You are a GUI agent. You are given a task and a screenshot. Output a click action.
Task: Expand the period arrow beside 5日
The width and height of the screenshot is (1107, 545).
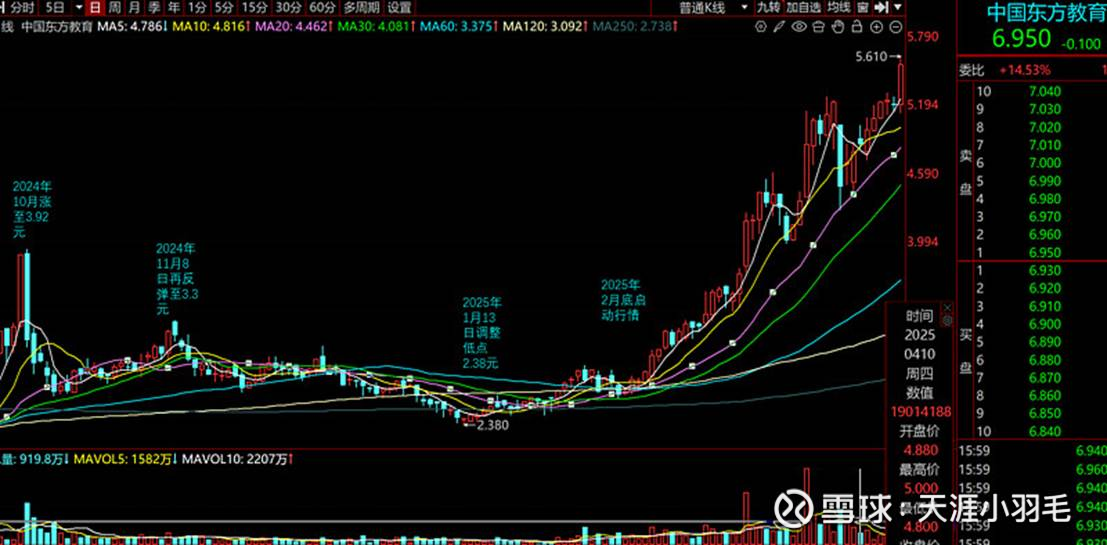(77, 8)
